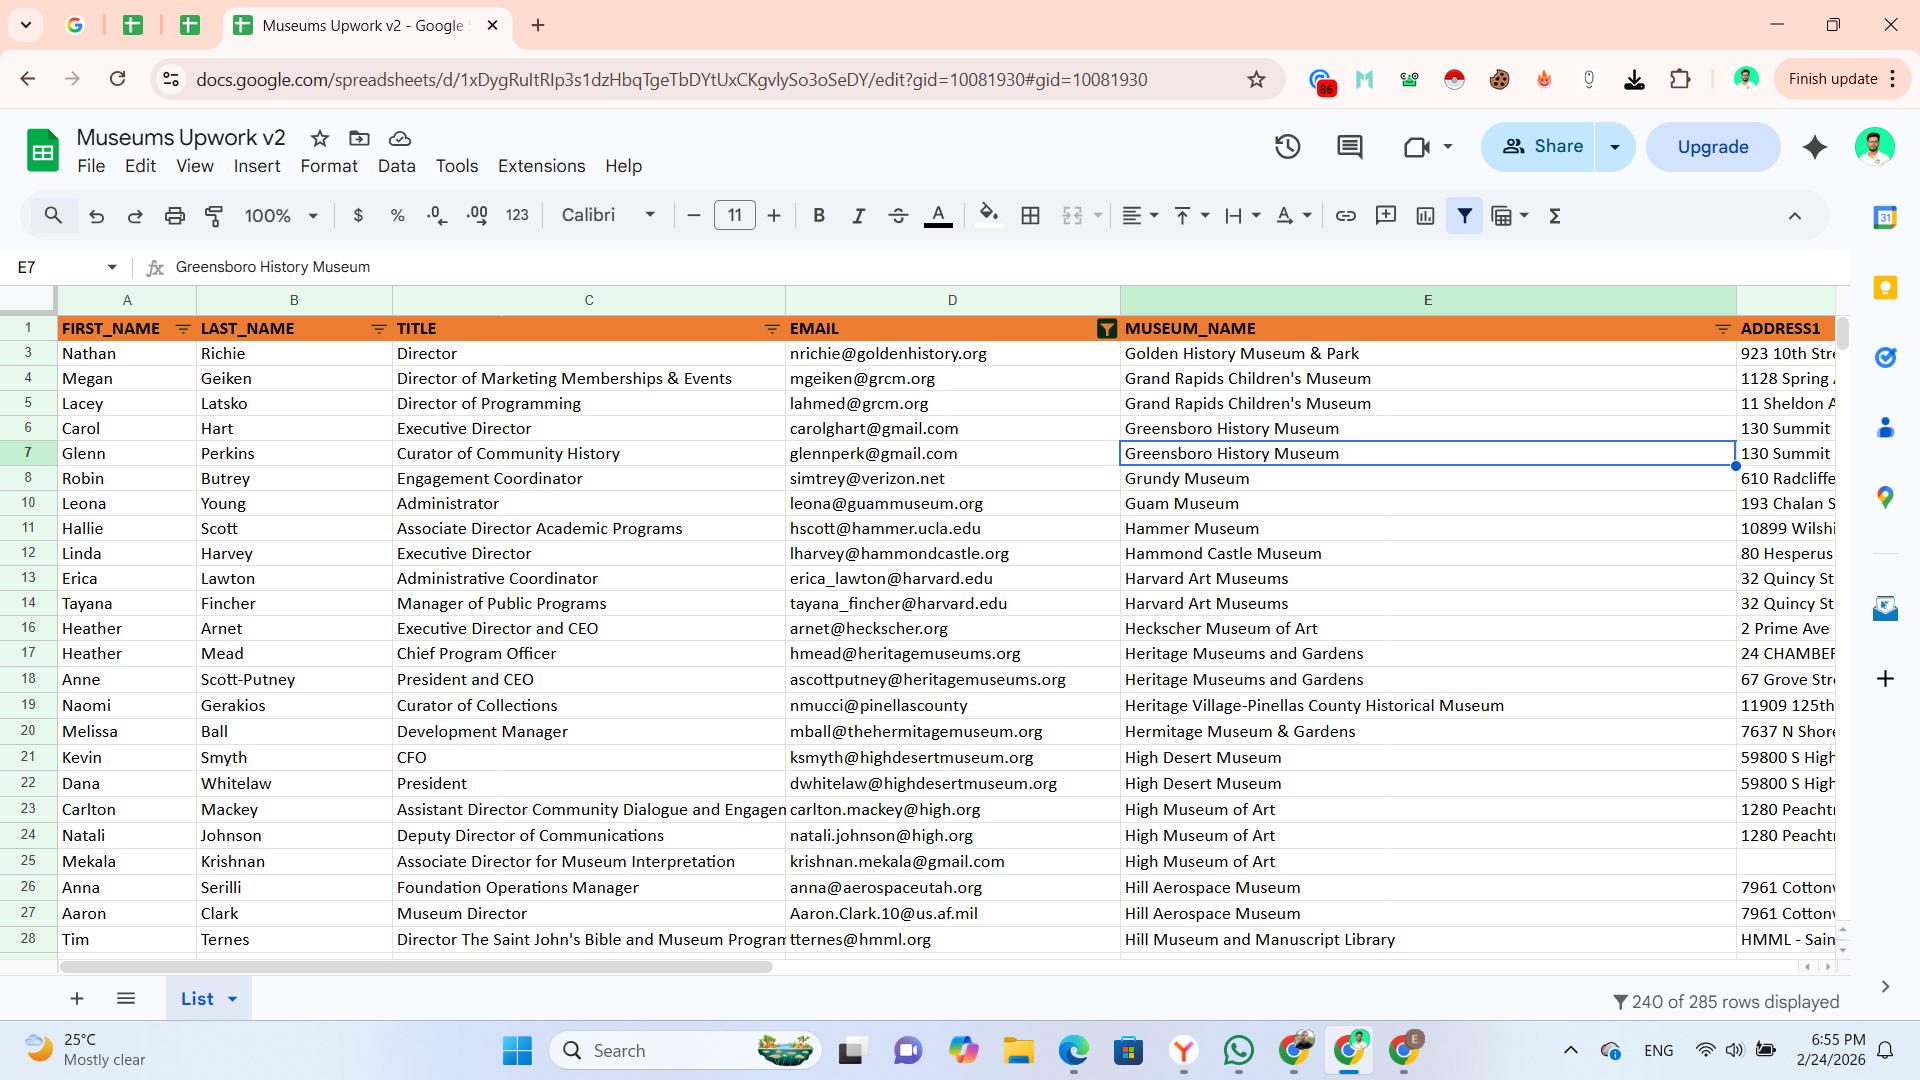
Task: Open the zoom 100% dropdown
Action: [x=281, y=215]
